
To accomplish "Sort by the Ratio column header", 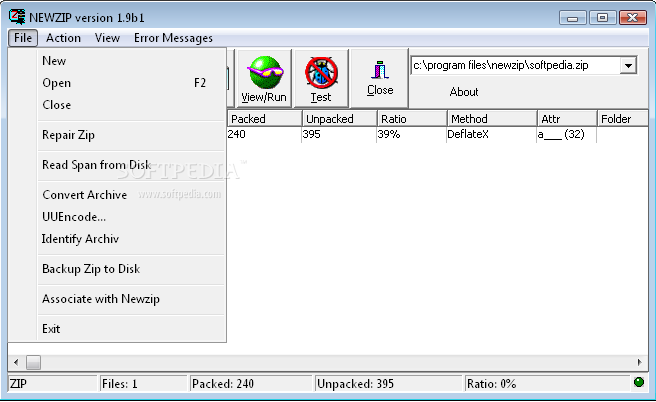I will 412,119.
